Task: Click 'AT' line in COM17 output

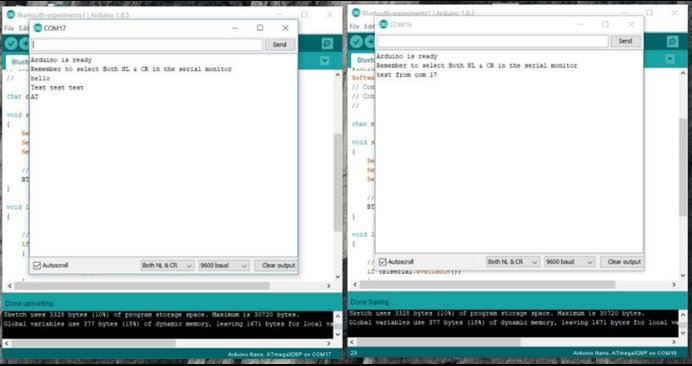Action: click(x=34, y=97)
